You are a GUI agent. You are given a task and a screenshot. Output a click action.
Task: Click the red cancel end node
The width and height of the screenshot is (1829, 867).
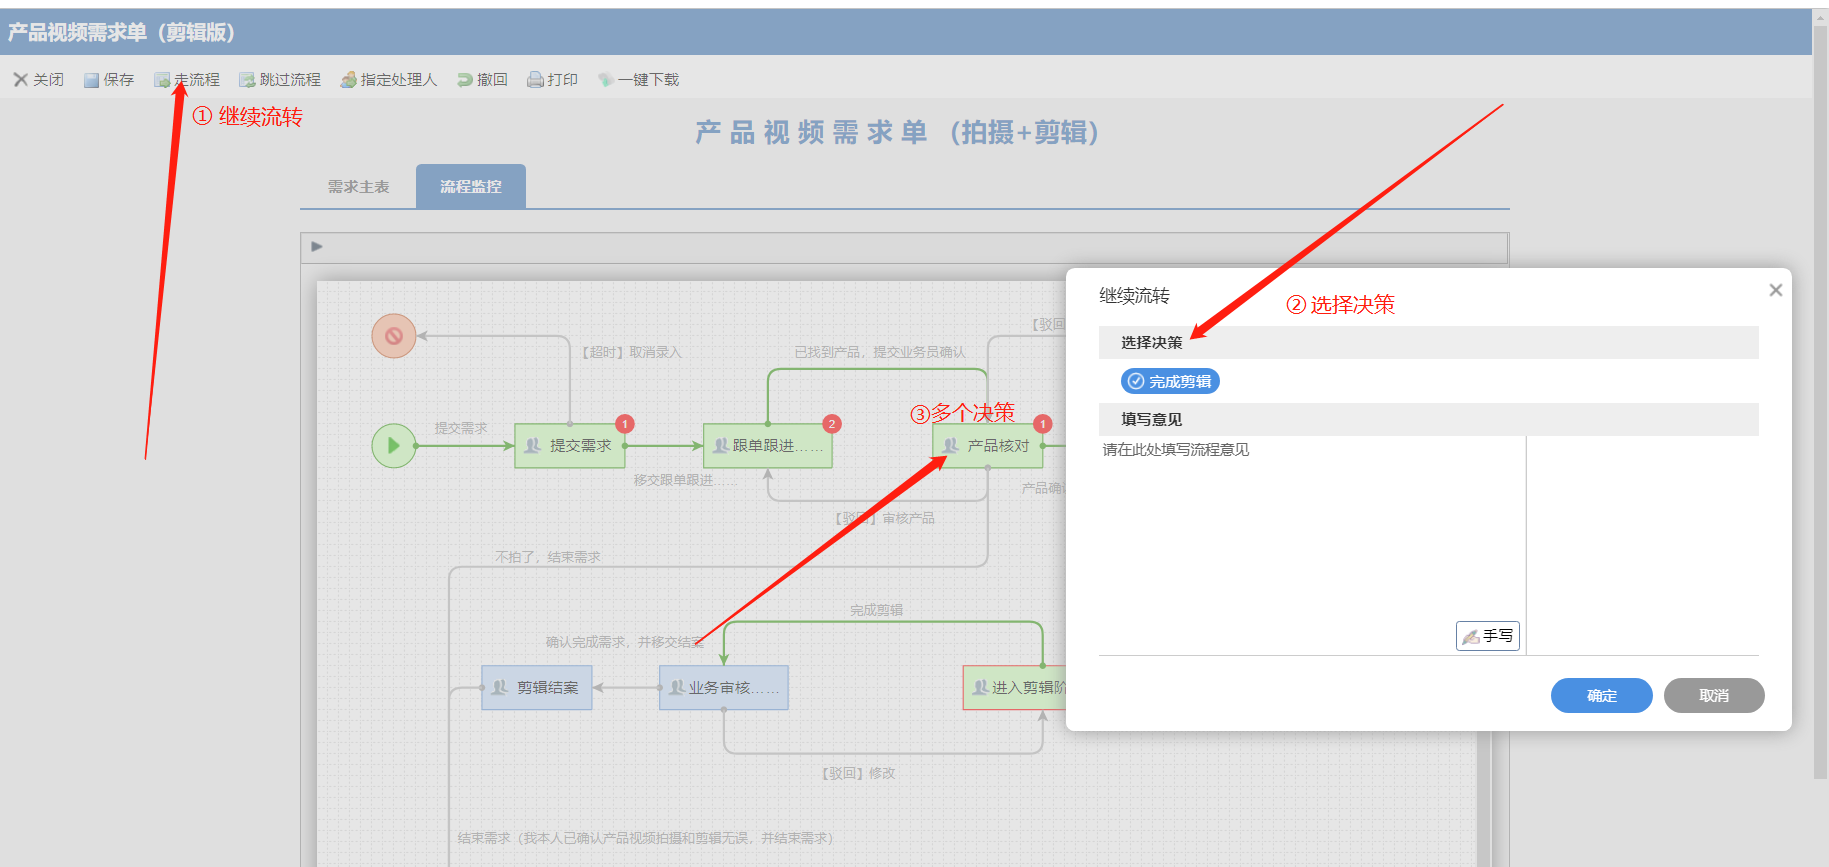click(394, 336)
